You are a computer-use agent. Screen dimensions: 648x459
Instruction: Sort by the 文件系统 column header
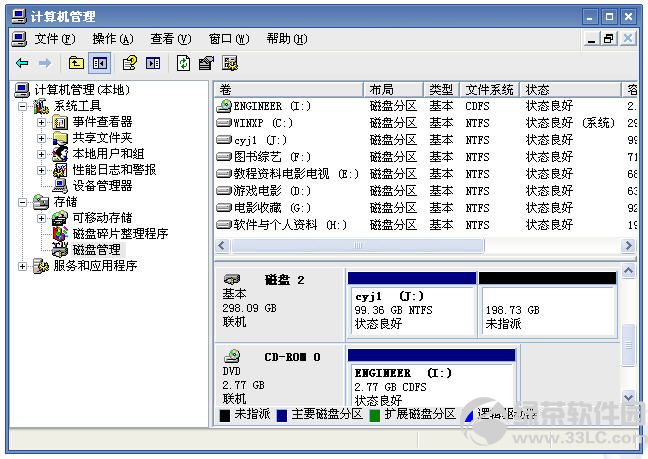pyautogui.click(x=489, y=89)
